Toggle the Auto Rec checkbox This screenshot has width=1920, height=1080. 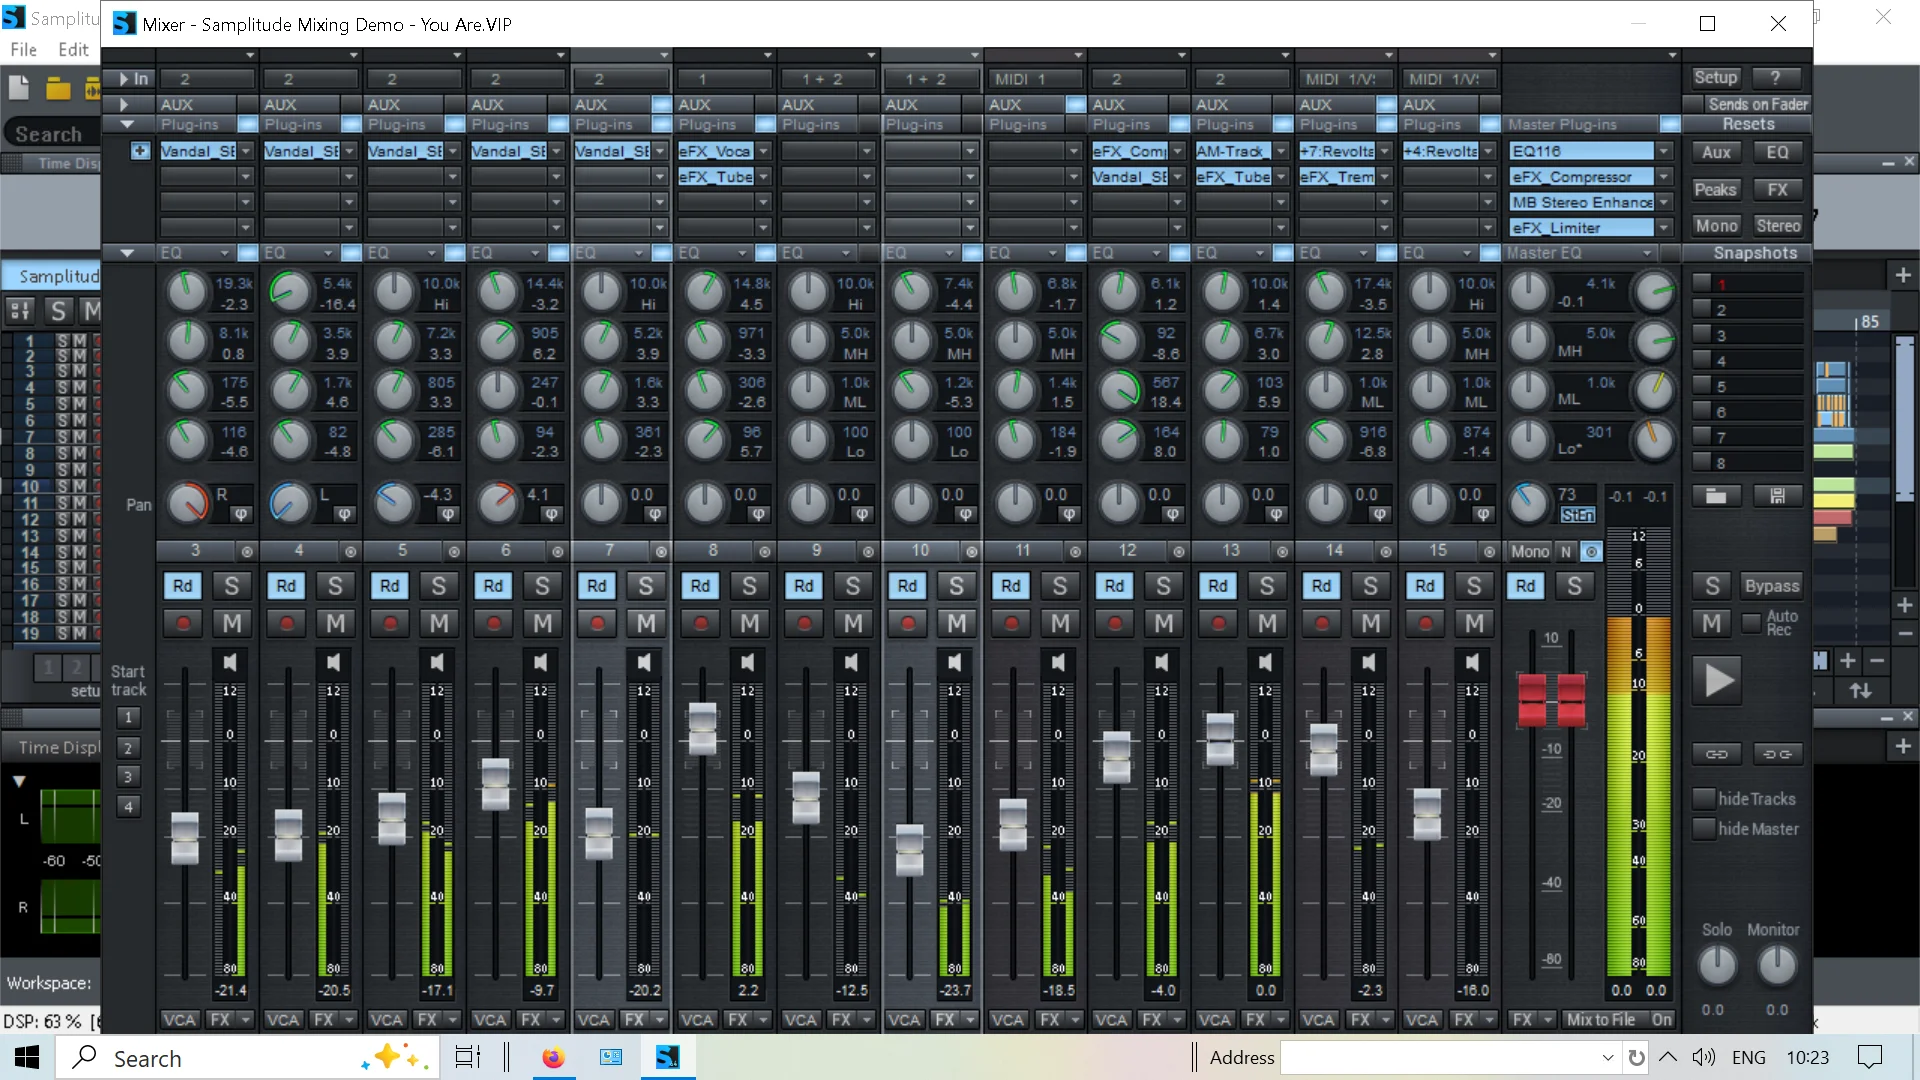[1751, 623]
